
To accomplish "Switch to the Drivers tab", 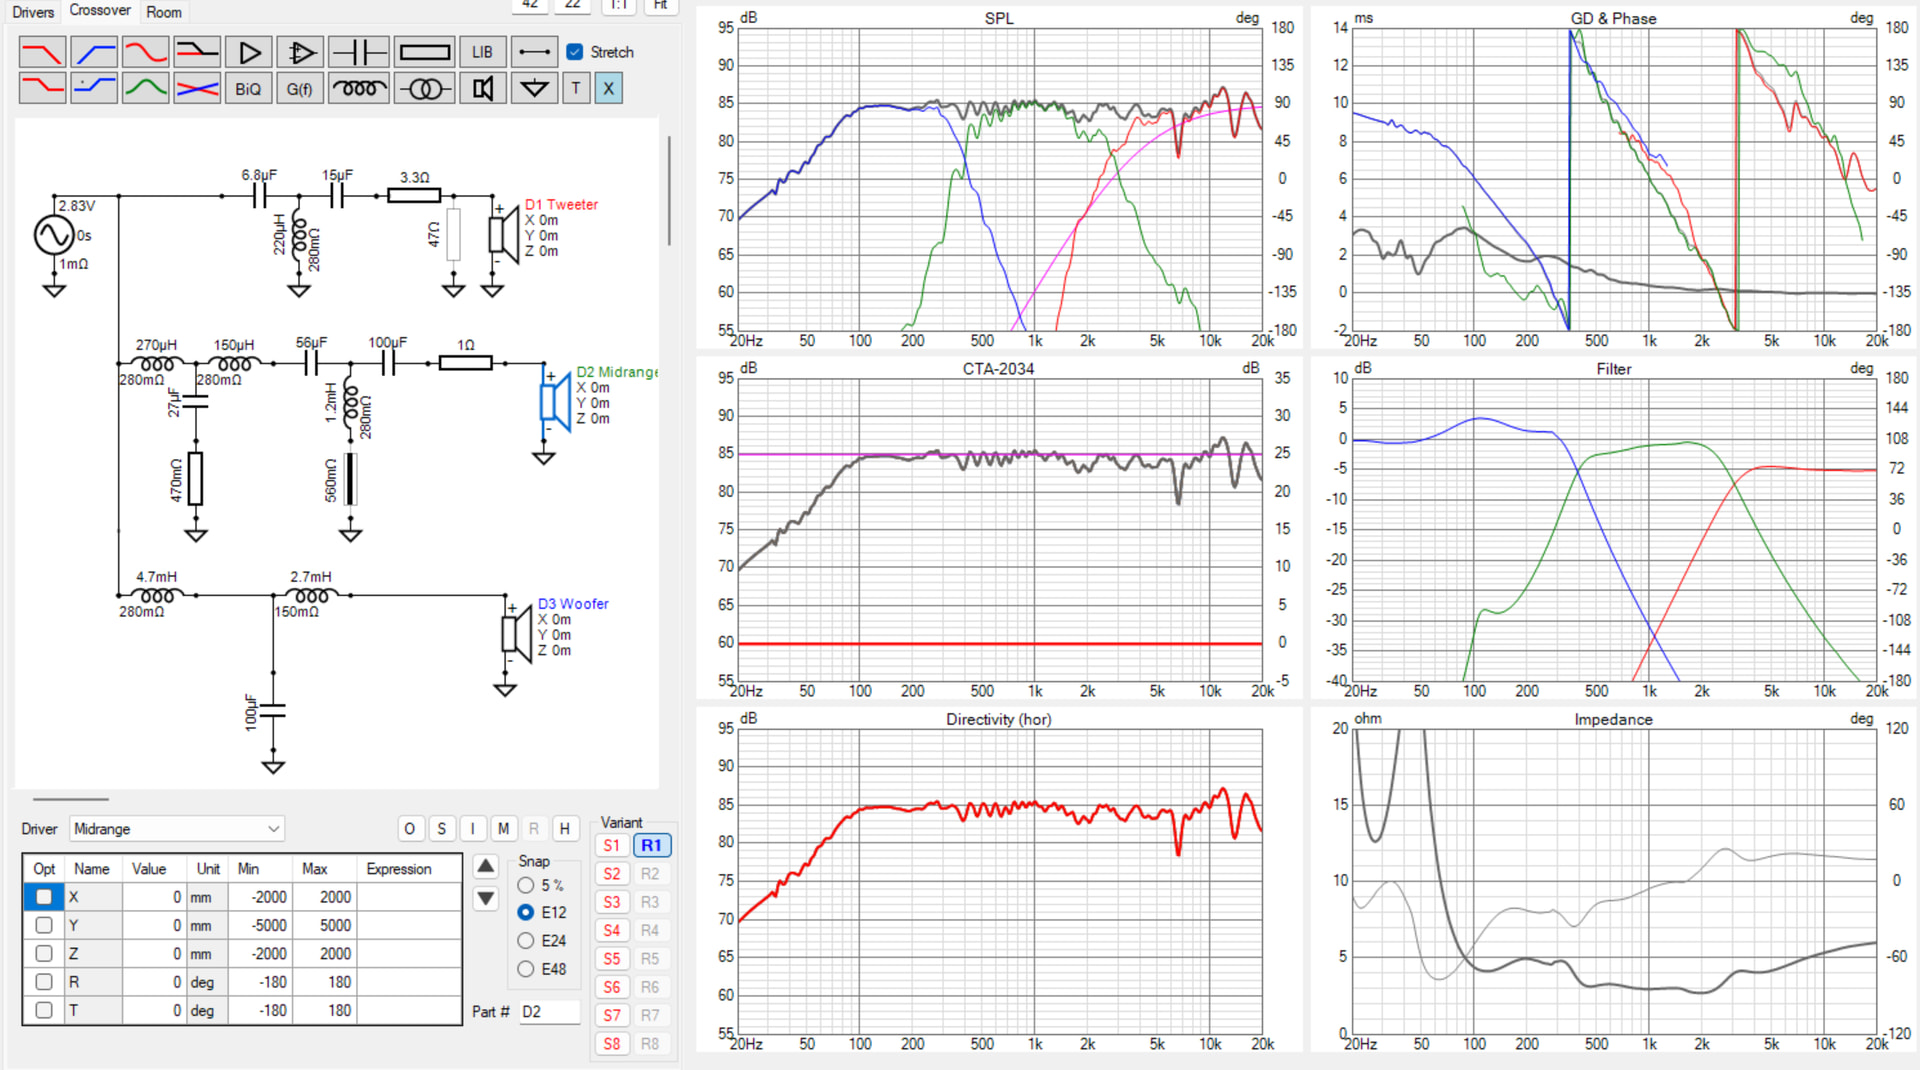I will [33, 12].
